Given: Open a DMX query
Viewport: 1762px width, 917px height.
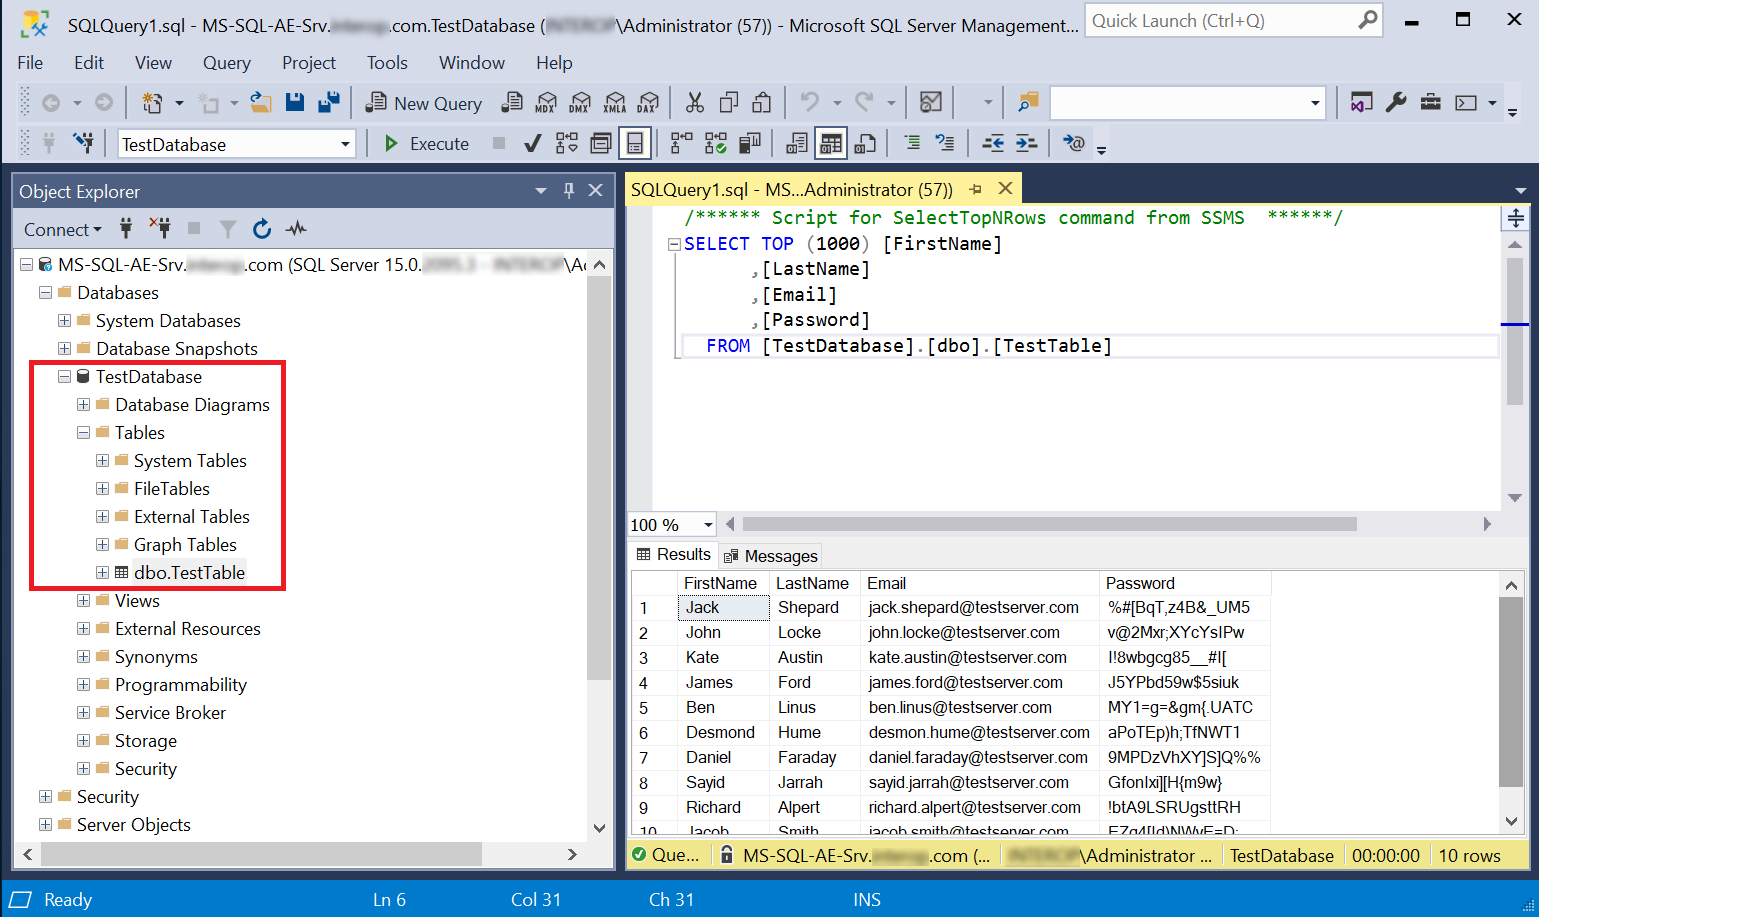Looking at the screenshot, I should tap(580, 102).
